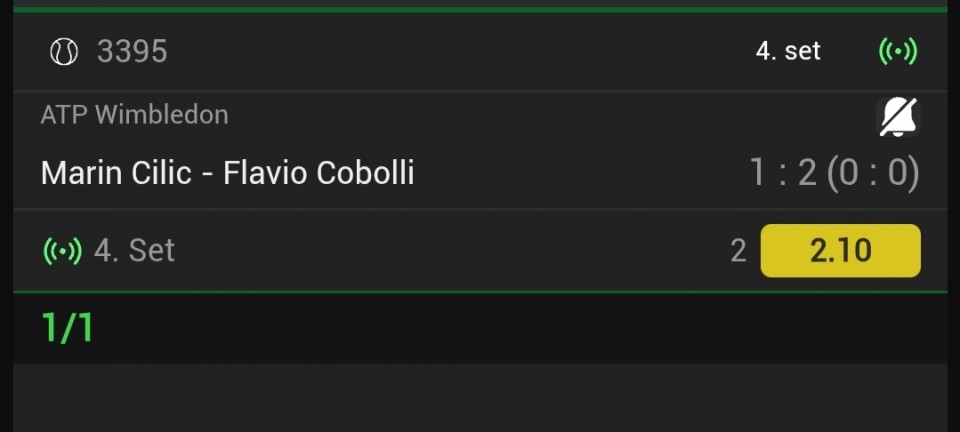Image resolution: width=960 pixels, height=432 pixels.
Task: Click the dark bar containing 1/1
Action: click(480, 329)
